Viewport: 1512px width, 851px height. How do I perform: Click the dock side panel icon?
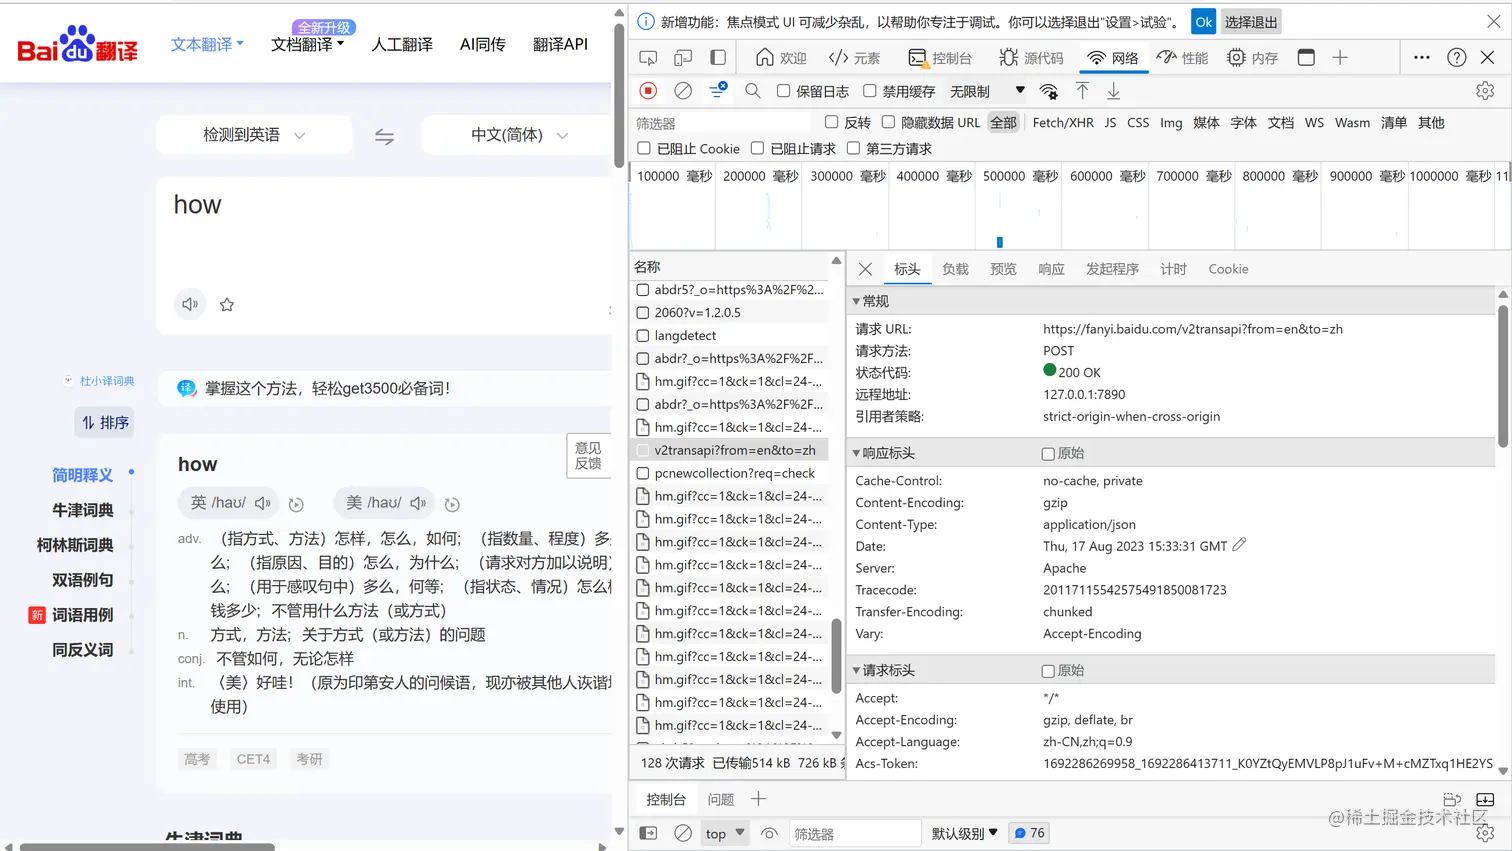(718, 58)
